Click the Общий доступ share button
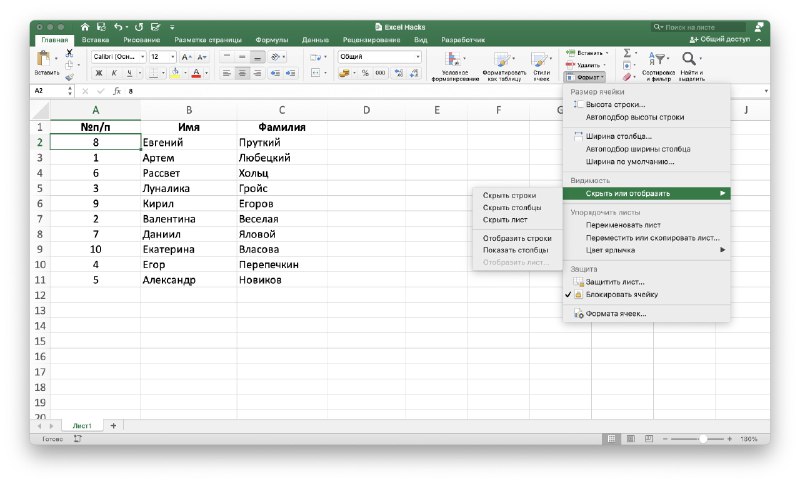 click(719, 39)
